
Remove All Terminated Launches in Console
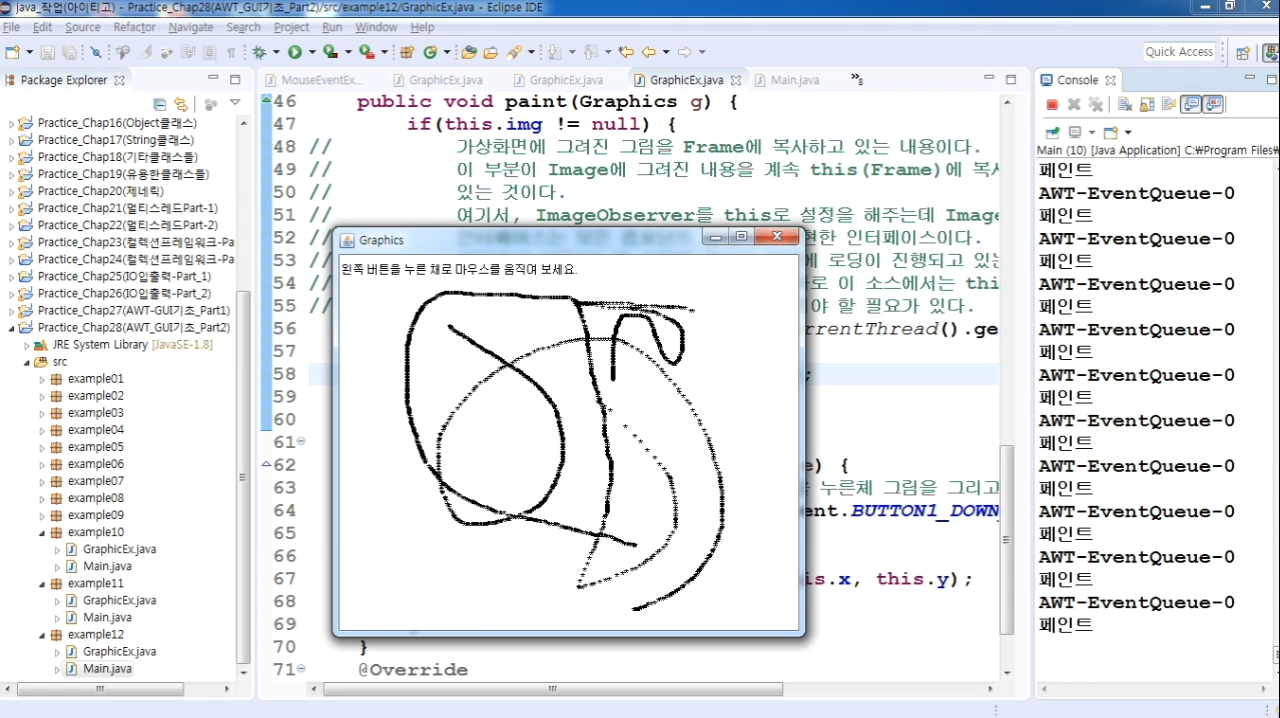pyautogui.click(x=1096, y=104)
